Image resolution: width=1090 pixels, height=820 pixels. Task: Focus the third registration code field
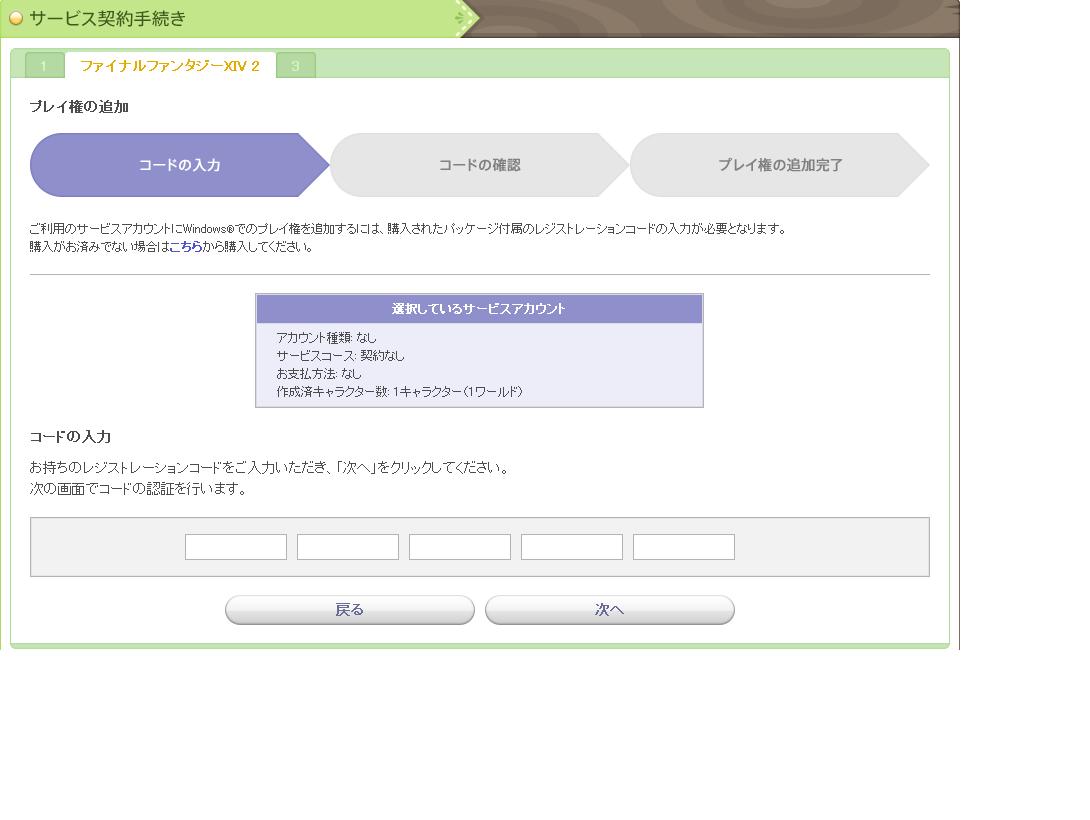pyautogui.click(x=459, y=547)
